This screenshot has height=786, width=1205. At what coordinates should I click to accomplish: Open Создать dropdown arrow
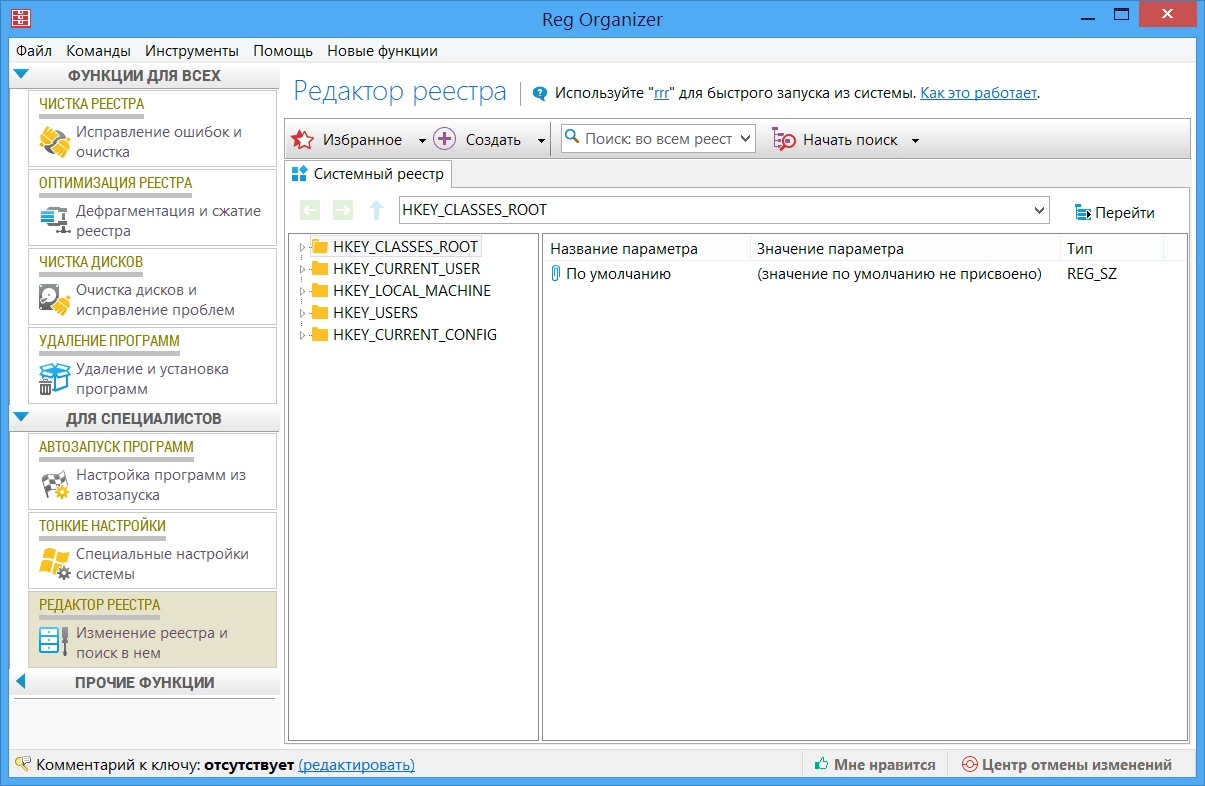(x=541, y=141)
